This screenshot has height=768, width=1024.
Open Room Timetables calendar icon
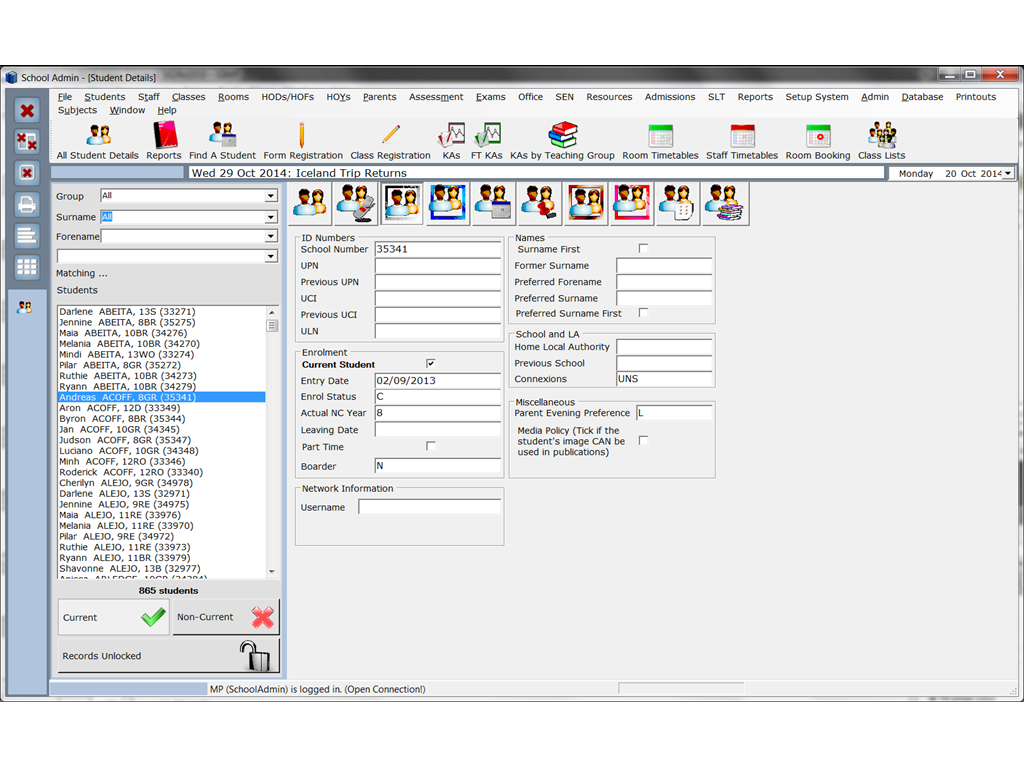pos(660,141)
